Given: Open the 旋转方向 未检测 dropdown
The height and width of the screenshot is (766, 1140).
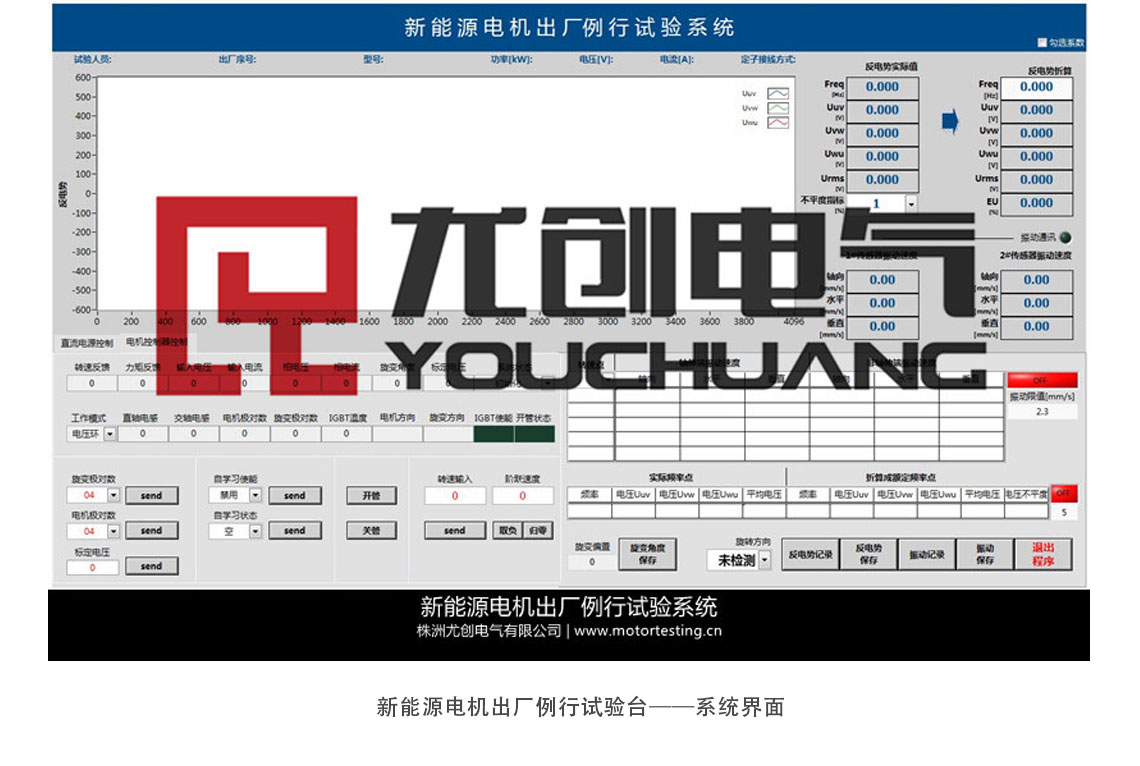Looking at the screenshot, I should click(x=764, y=560).
